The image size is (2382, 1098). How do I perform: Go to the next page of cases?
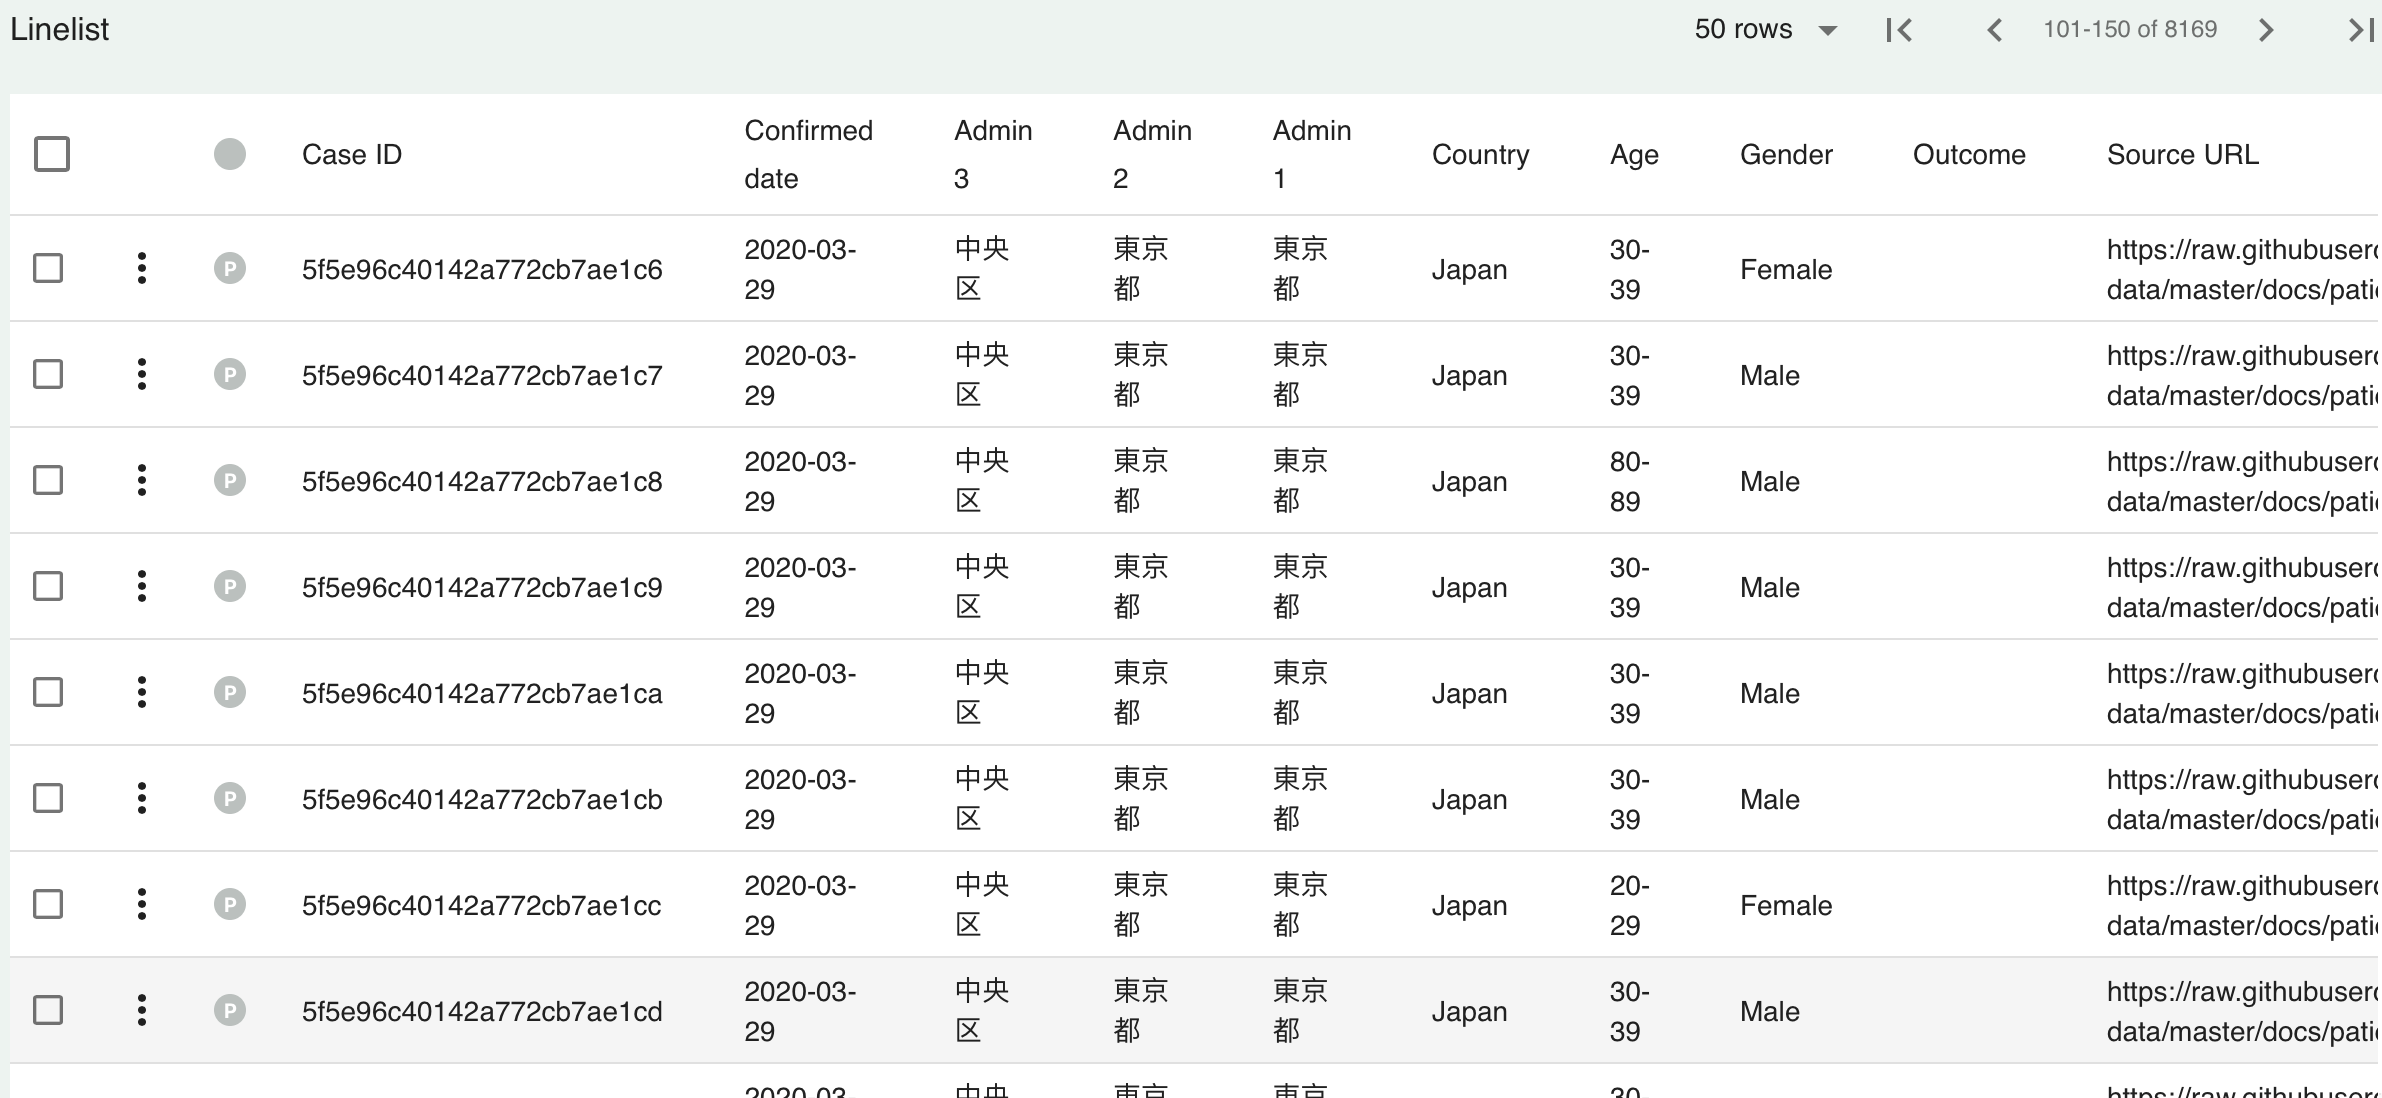pyautogui.click(x=2266, y=30)
